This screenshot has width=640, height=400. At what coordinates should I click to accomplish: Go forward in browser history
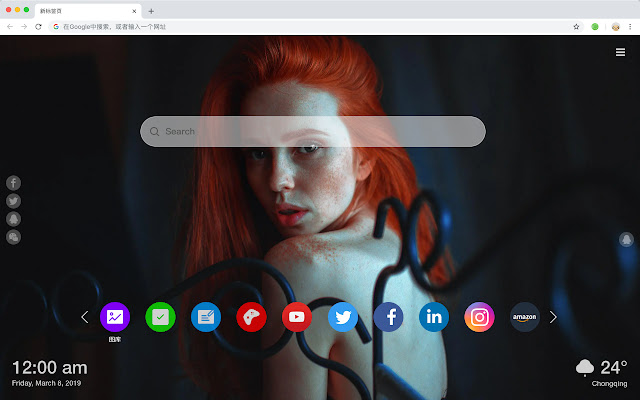pos(24,27)
